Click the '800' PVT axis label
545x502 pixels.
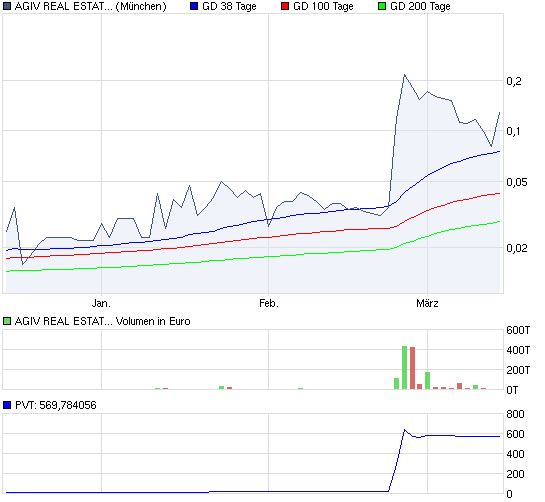[515, 414]
